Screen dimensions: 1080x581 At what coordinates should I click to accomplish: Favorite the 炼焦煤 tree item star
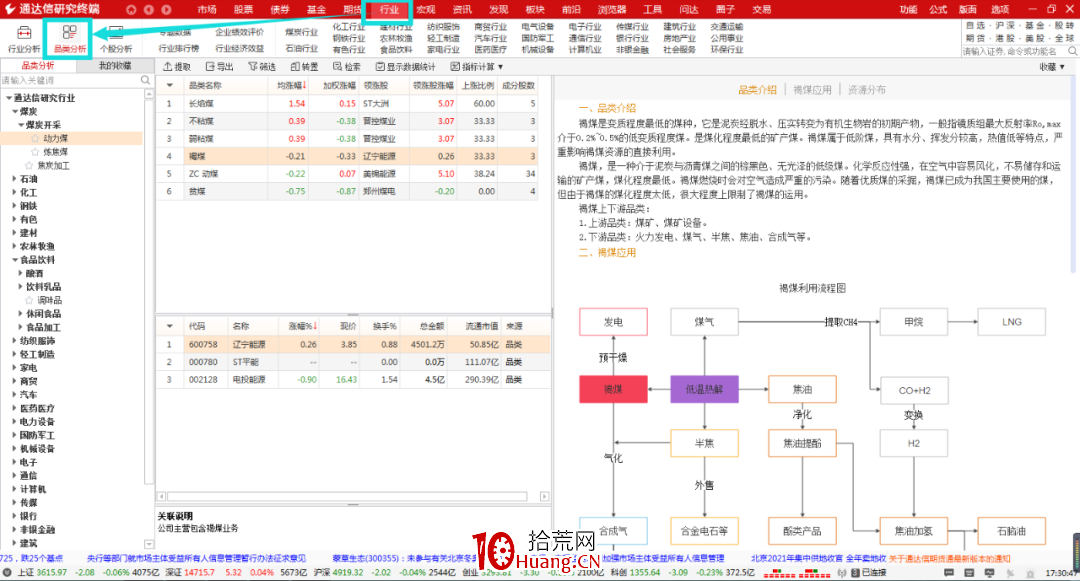35,152
